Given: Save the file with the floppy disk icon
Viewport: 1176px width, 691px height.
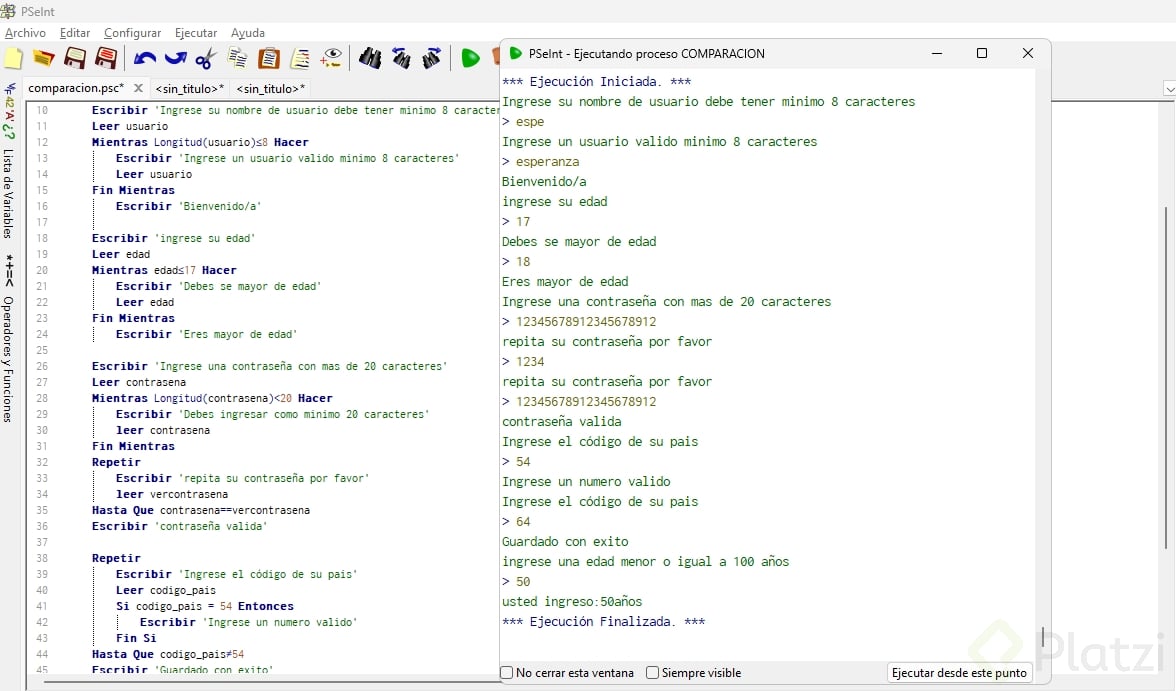Looking at the screenshot, I should click(75, 58).
